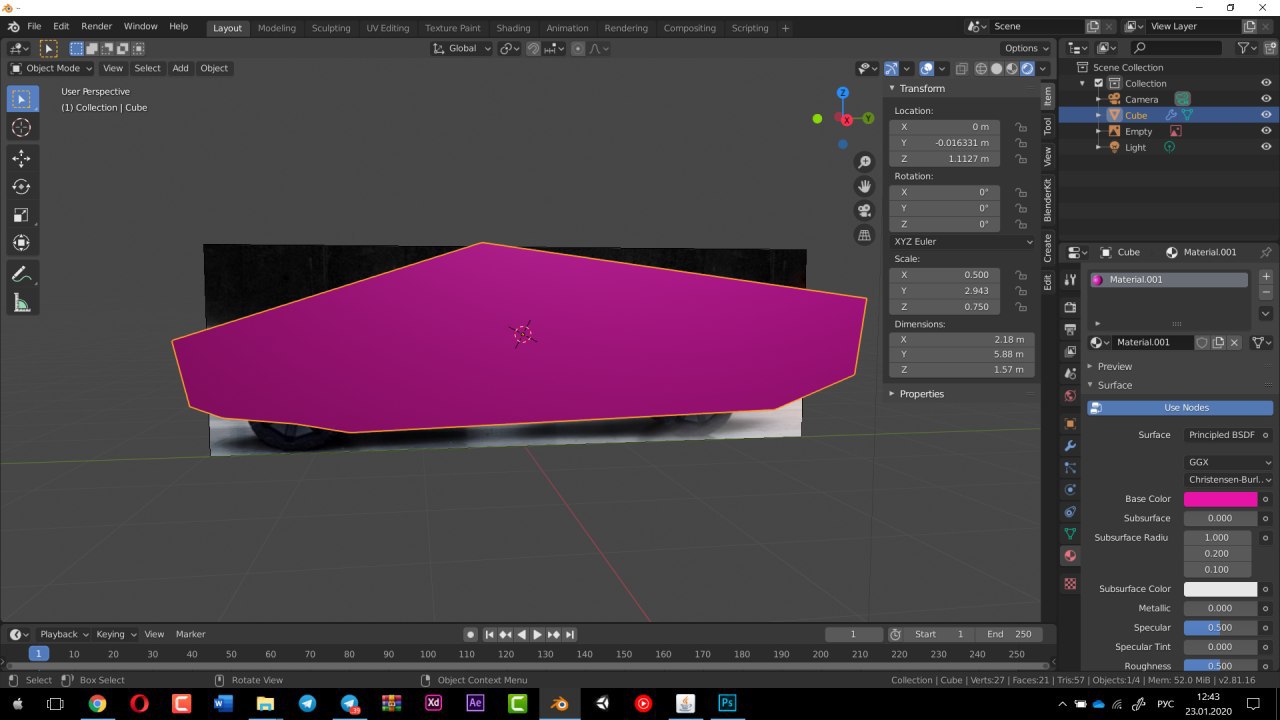
Task: Select the Transform tool
Action: pos(22,243)
